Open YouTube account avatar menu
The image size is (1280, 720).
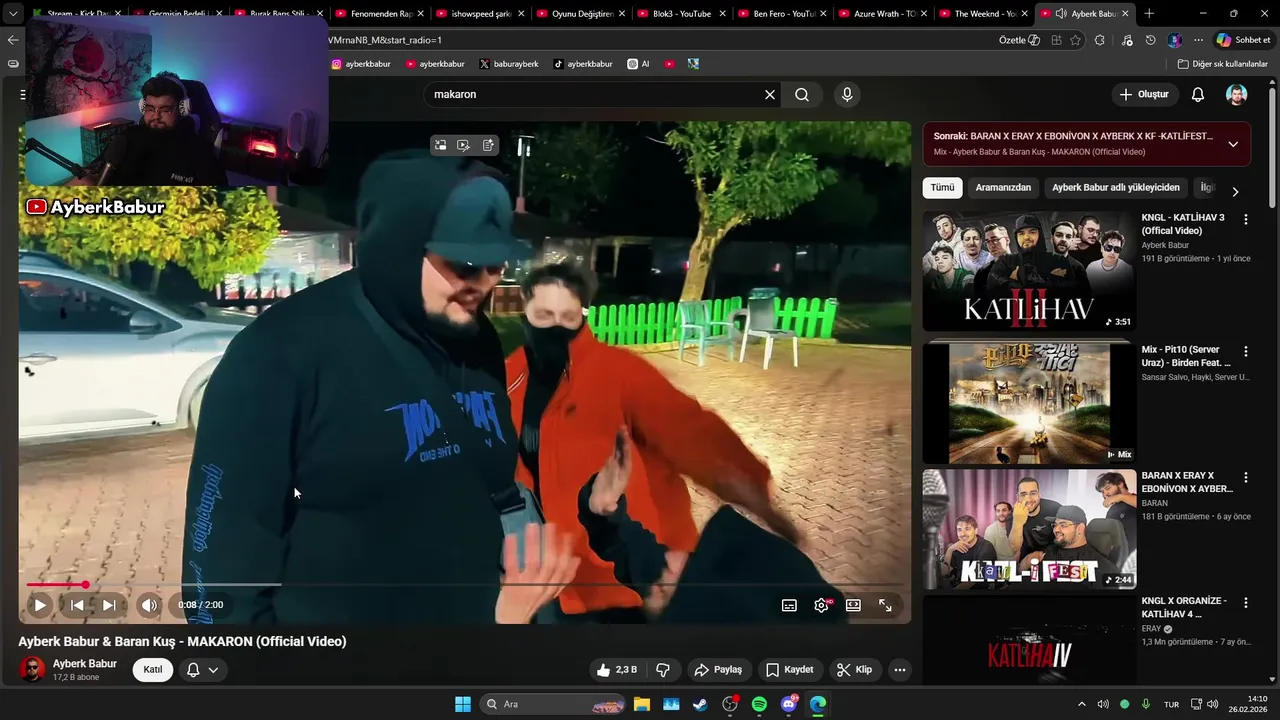(1237, 94)
